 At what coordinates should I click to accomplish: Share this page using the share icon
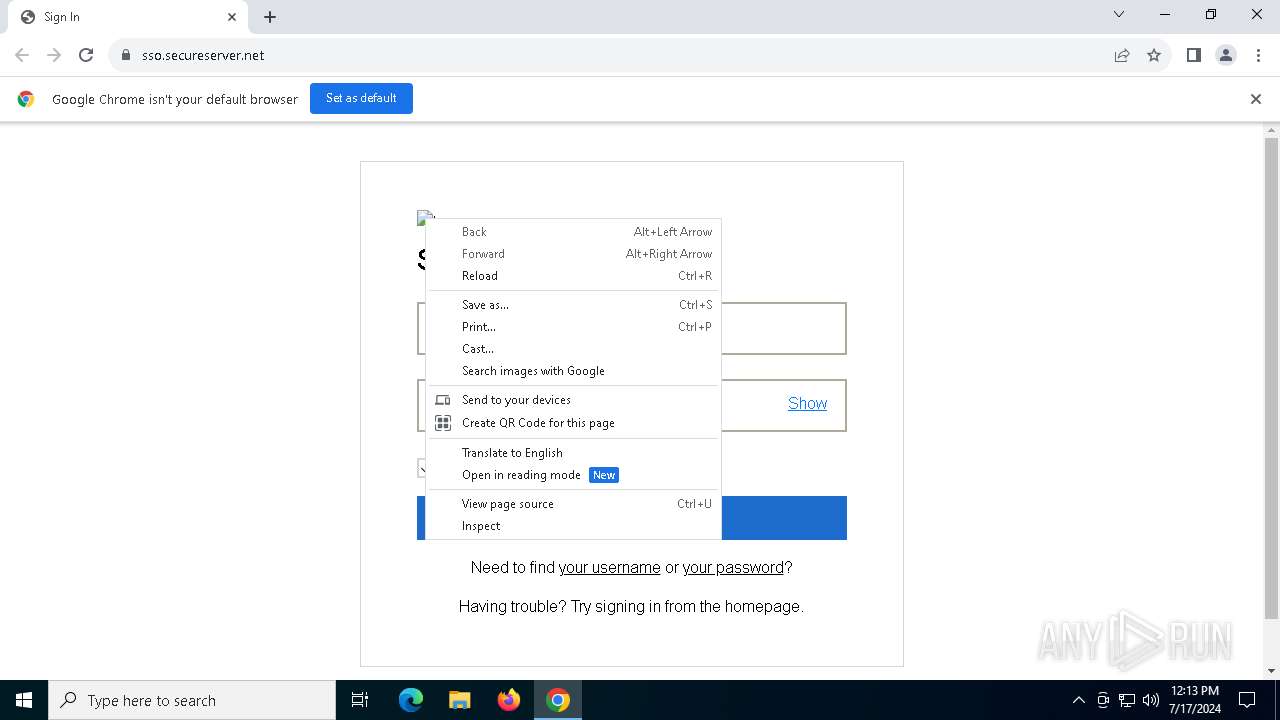[1122, 55]
